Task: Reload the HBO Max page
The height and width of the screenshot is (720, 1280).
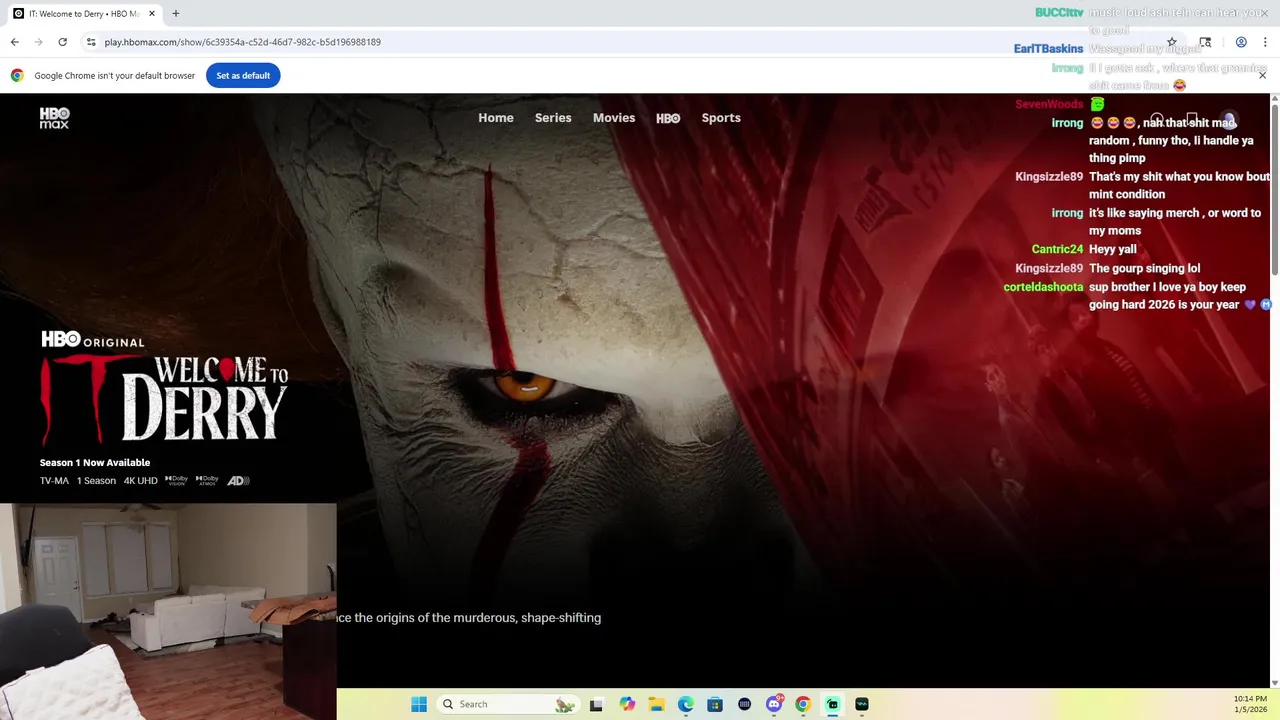Action: coord(62,42)
